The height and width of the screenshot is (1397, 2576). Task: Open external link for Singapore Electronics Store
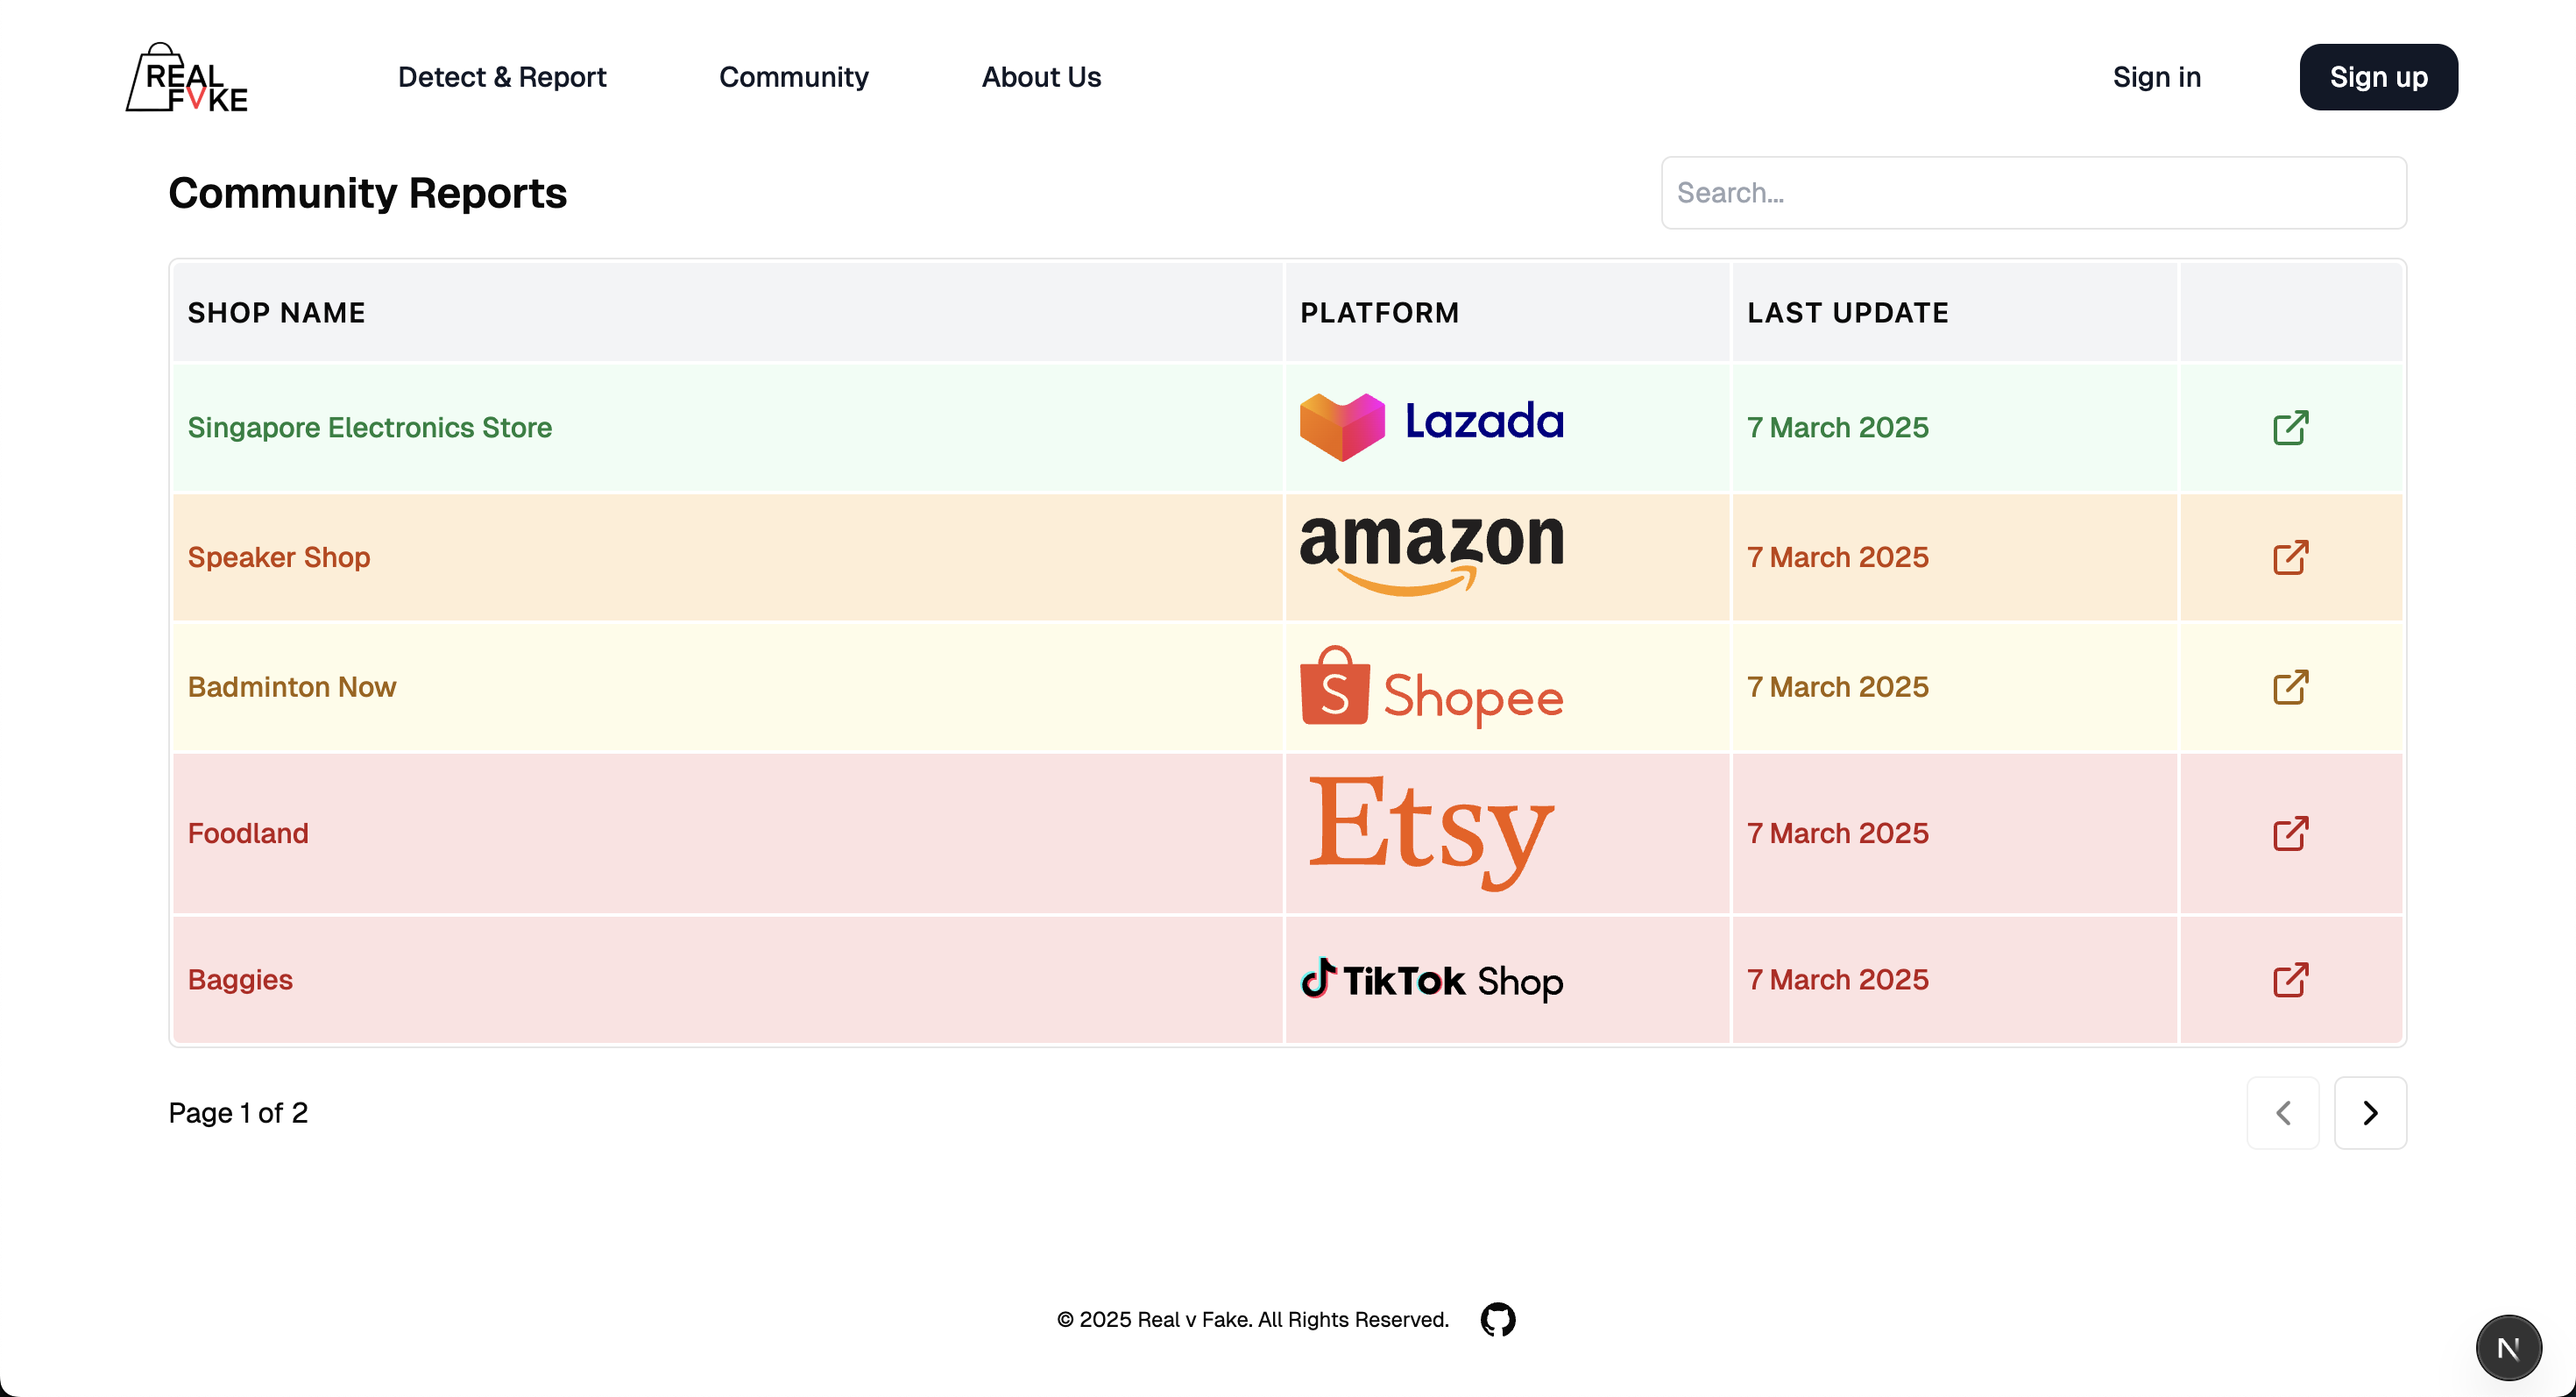coord(2291,427)
